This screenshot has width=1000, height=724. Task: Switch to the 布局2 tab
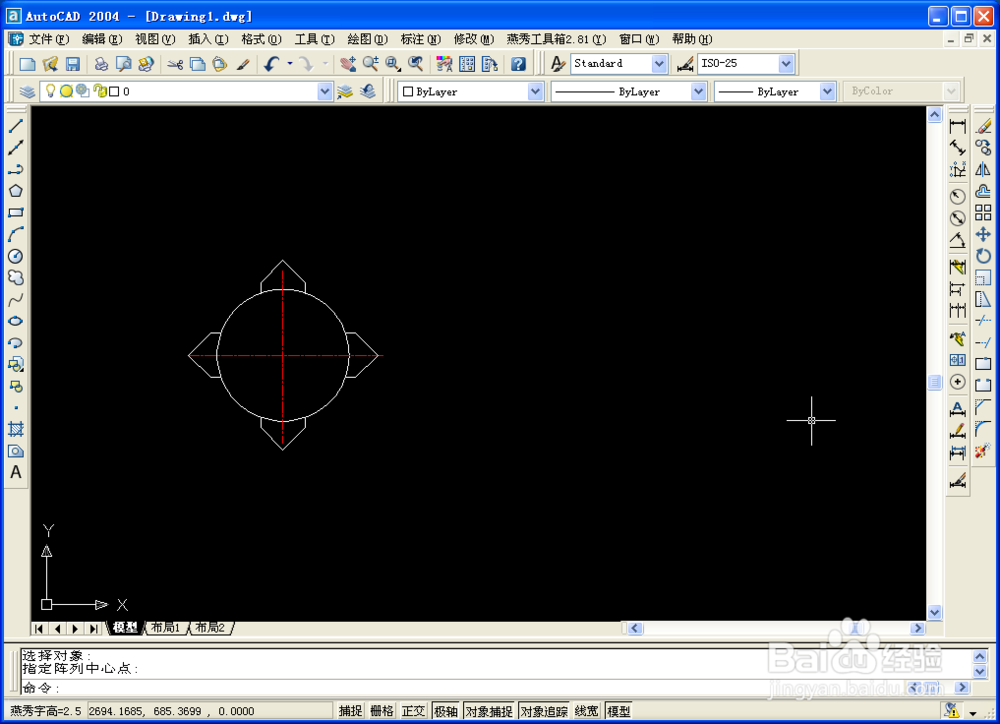click(x=210, y=628)
